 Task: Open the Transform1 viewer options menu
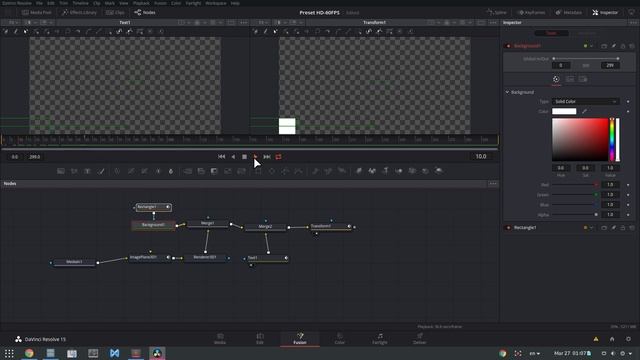point(493,22)
